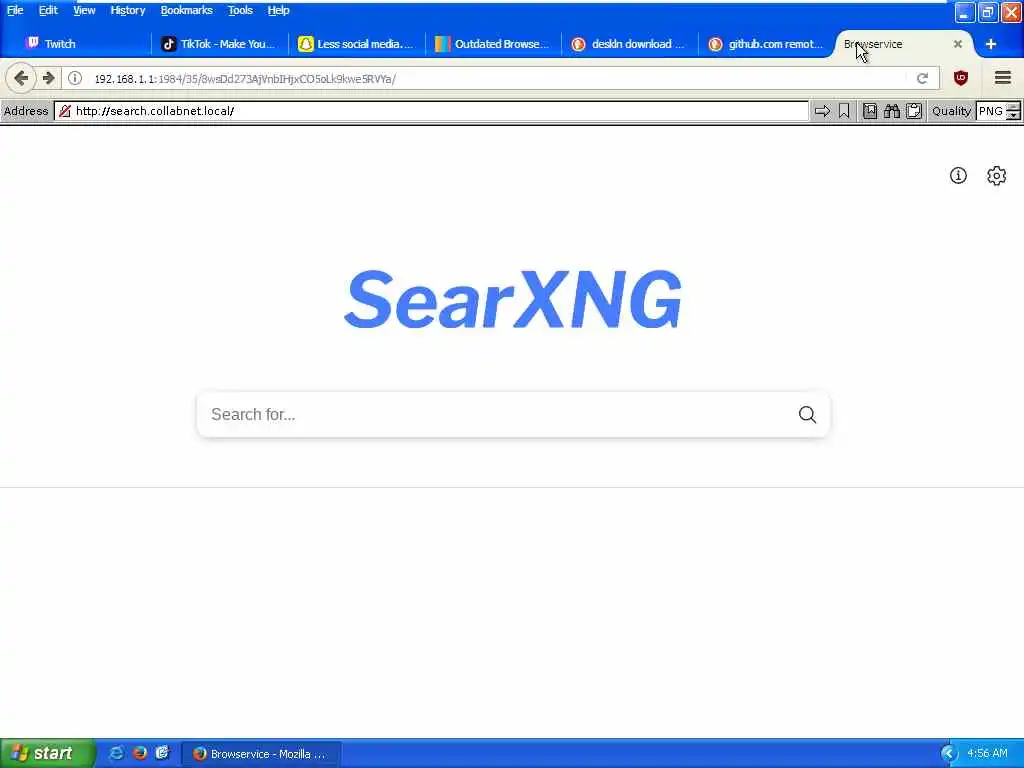The height and width of the screenshot is (768, 1024).
Task: Expand hidden system tray icons arrow
Action: click(948, 754)
